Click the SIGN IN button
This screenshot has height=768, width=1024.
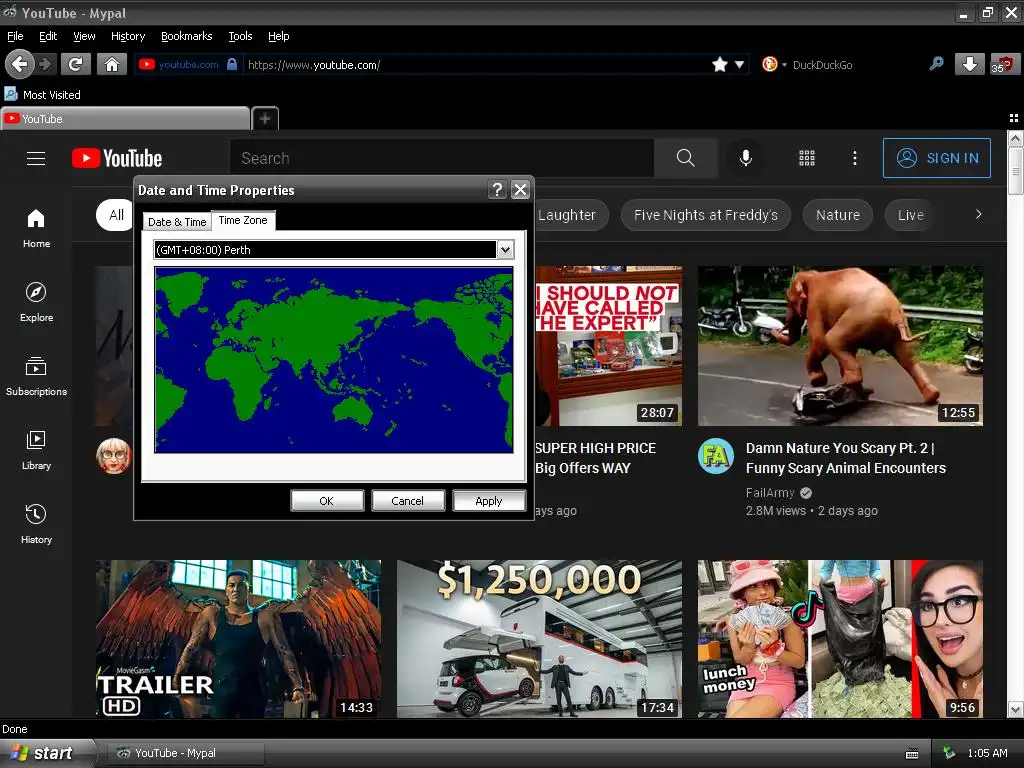[x=936, y=158]
